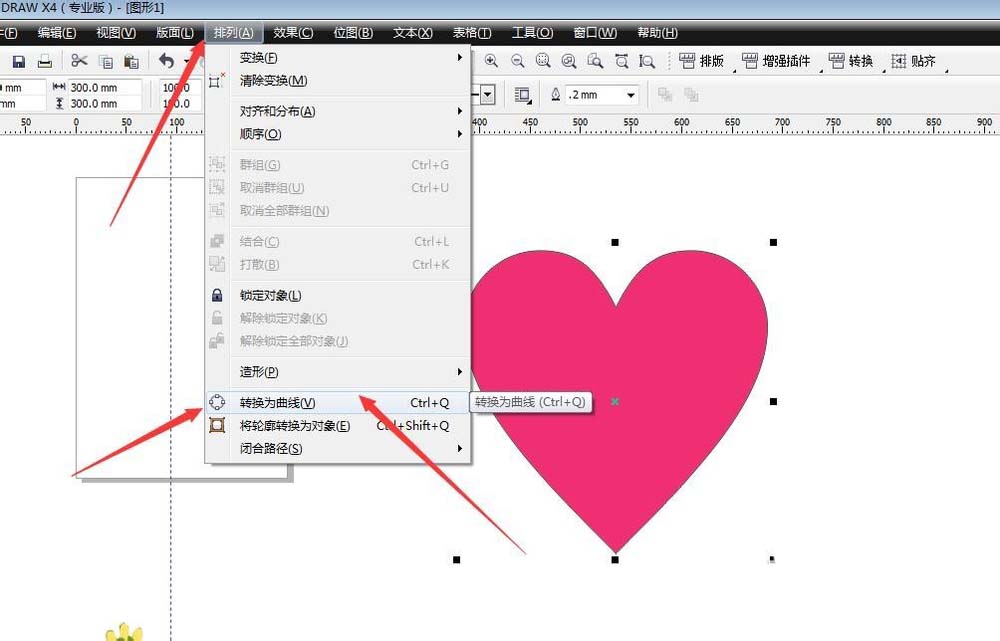This screenshot has height=641, width=1000.
Task: Click the right-middle selection handle of heart
Action: [x=774, y=402]
